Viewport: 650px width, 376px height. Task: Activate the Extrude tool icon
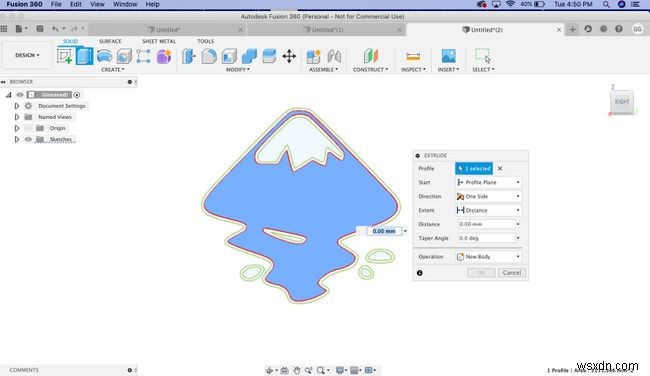tap(85, 56)
